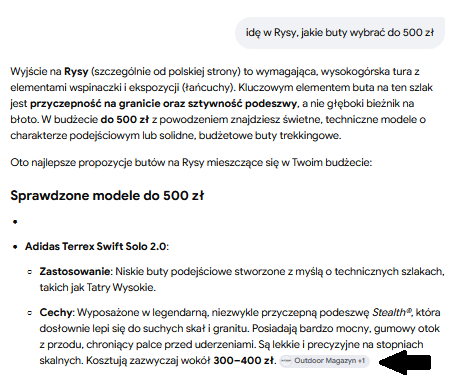Click the small Outdoor Magazyn source favicon
This screenshot has width=474, height=377.
click(286, 361)
